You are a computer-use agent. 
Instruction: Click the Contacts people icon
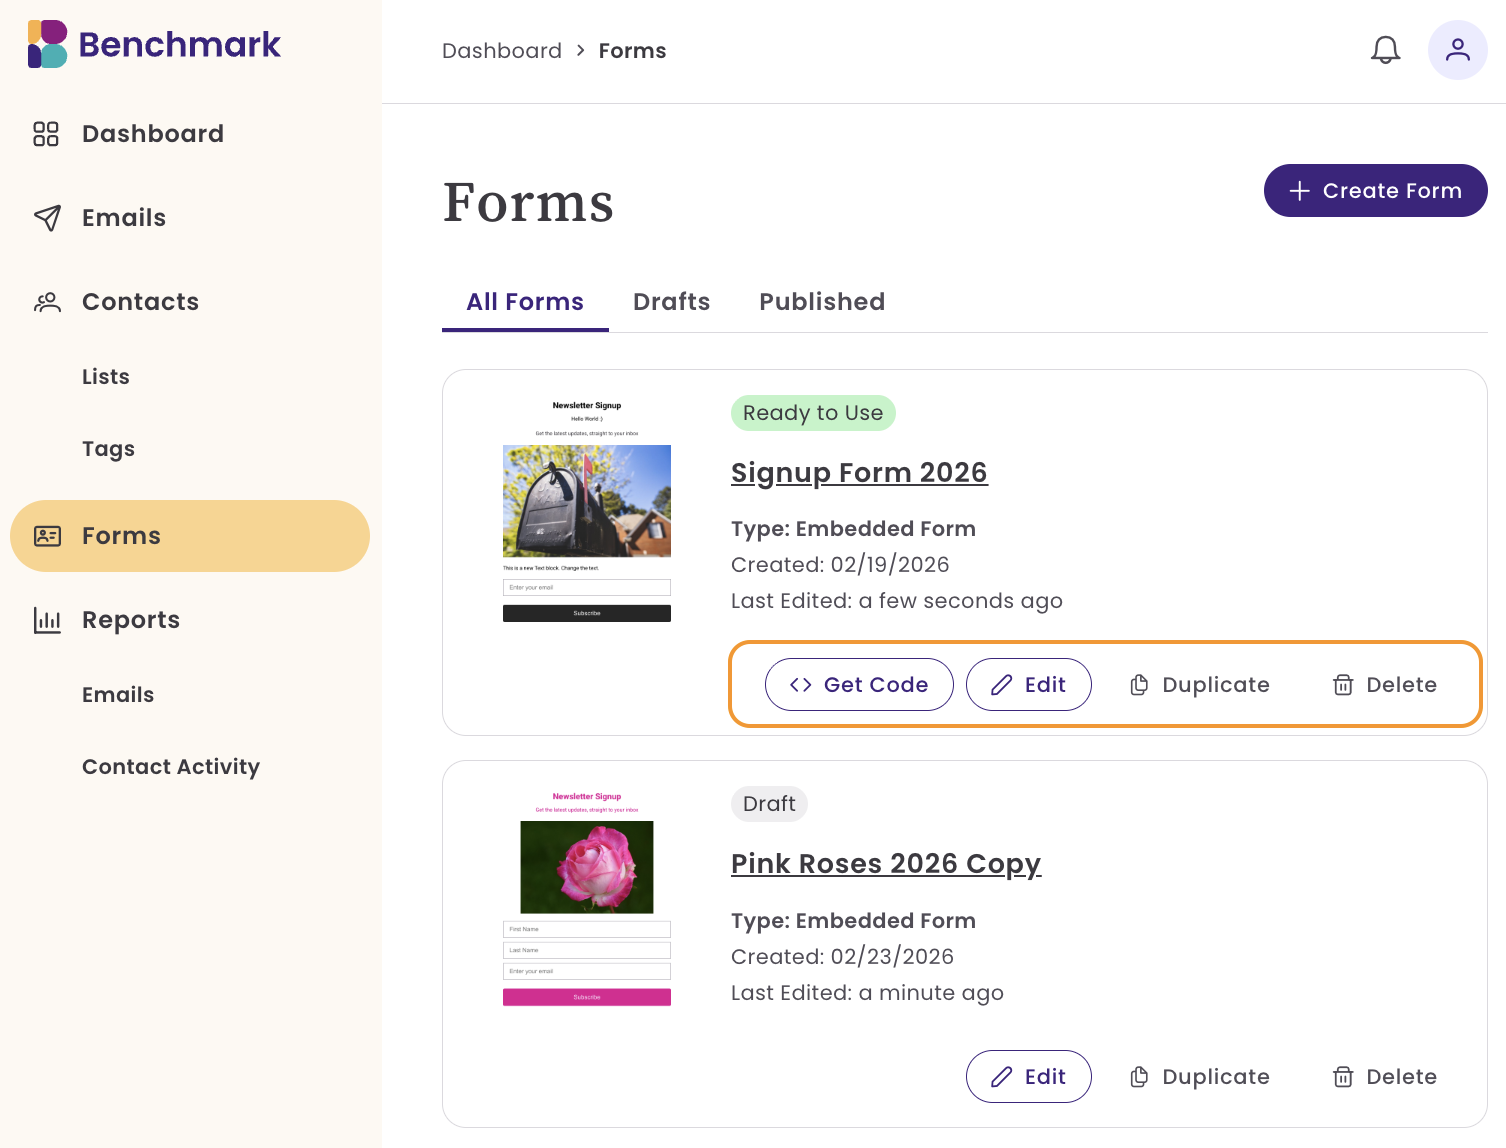(x=47, y=302)
